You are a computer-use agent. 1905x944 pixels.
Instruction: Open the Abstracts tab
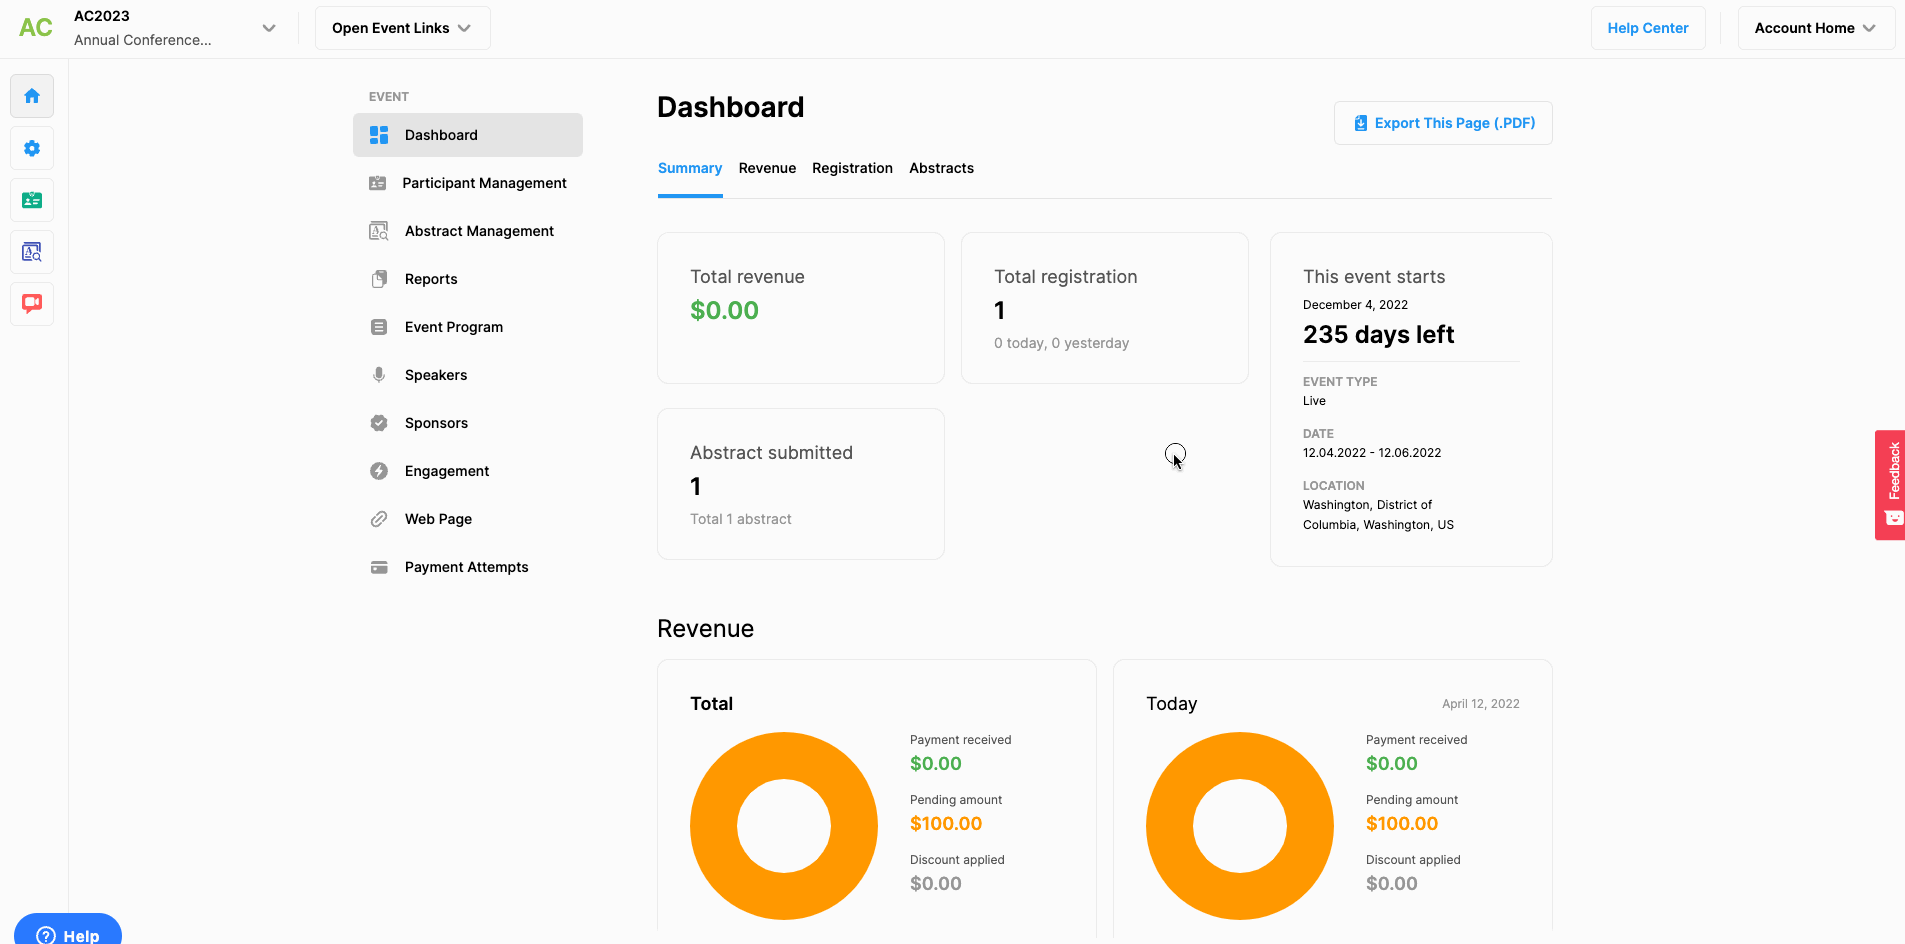[x=941, y=168]
